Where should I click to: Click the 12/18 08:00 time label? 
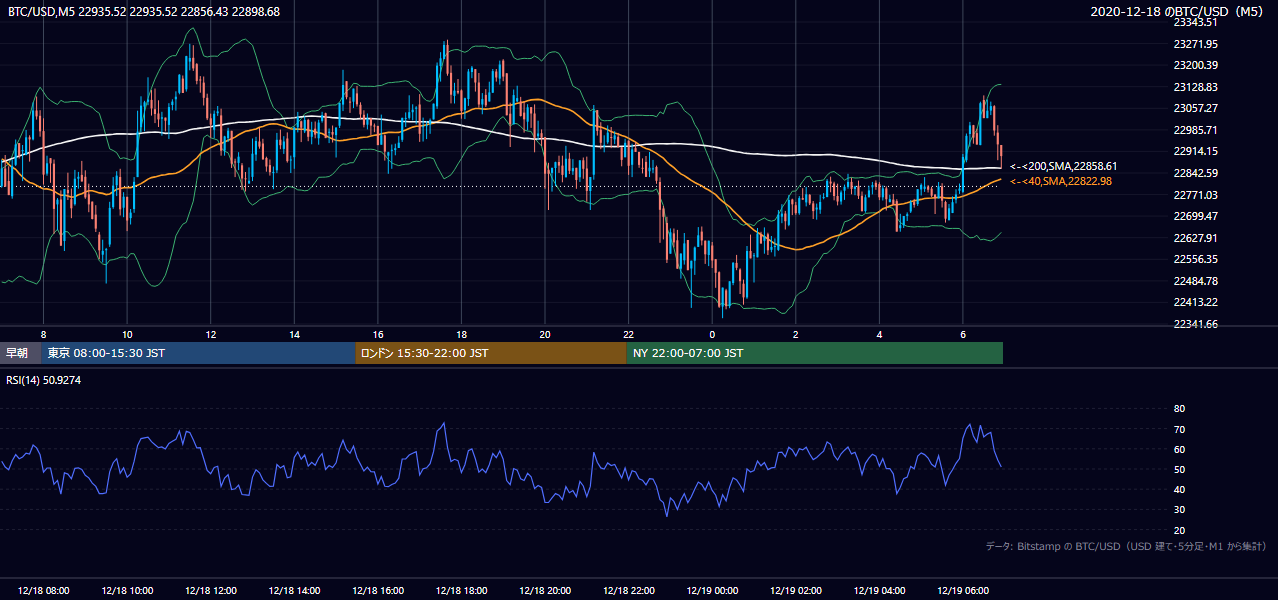click(43, 591)
